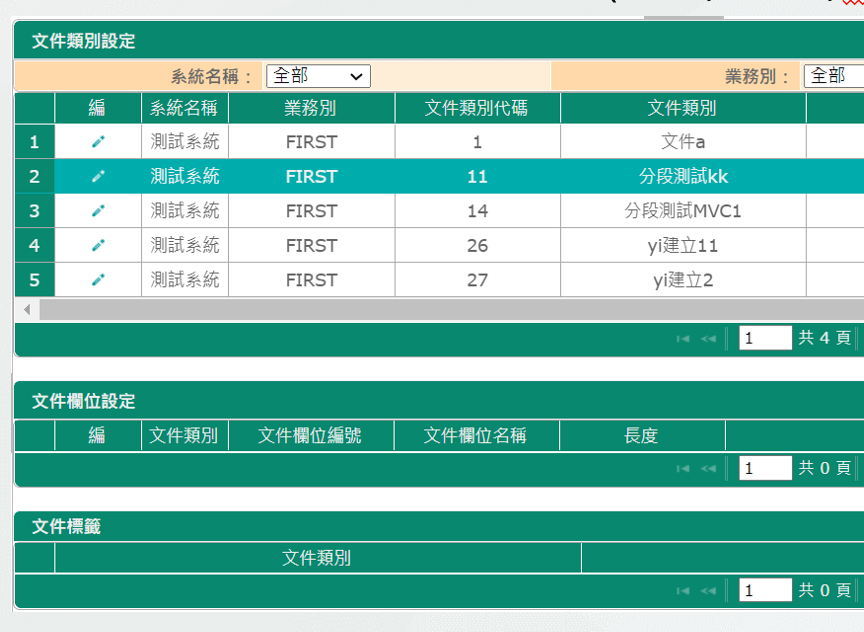Click the 業務別： filter label
Screen dimensions: 864x632
coord(758,77)
